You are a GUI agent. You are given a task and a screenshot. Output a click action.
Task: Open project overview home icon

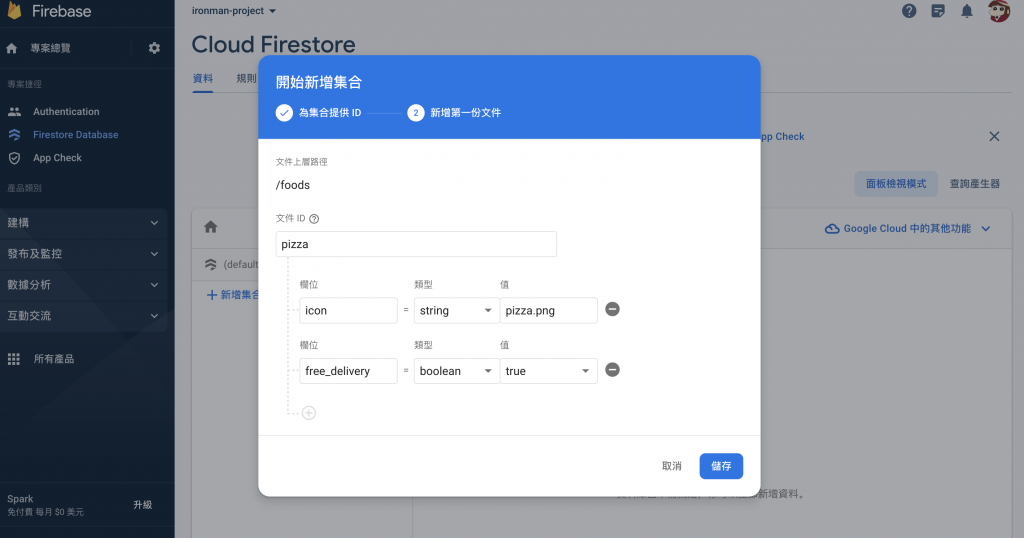click(x=12, y=48)
